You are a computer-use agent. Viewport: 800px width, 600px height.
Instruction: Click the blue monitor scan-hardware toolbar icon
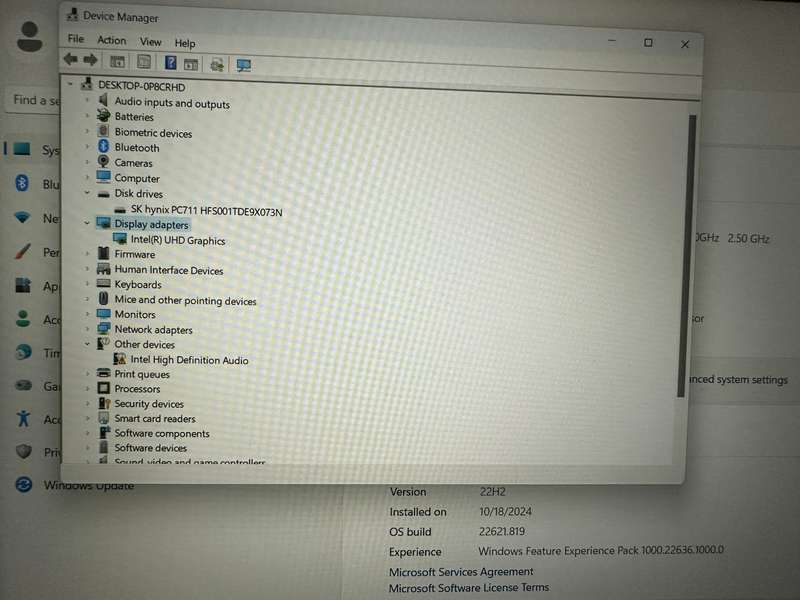(243, 65)
